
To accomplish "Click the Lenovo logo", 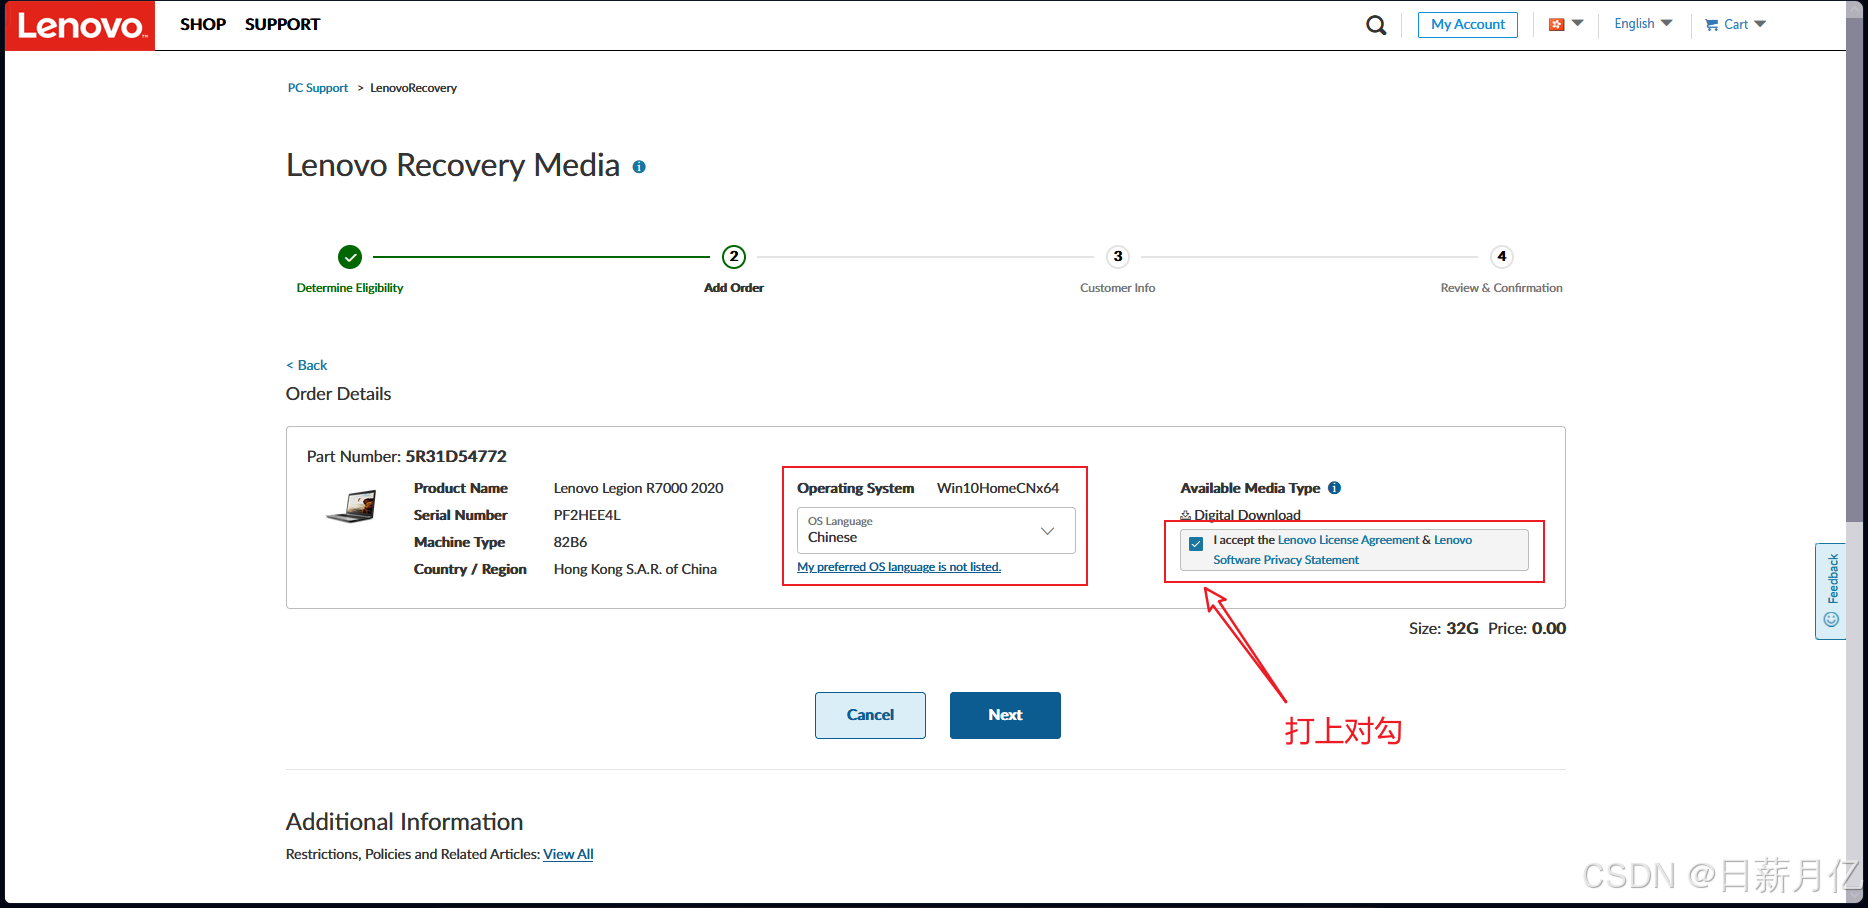I will [x=80, y=25].
